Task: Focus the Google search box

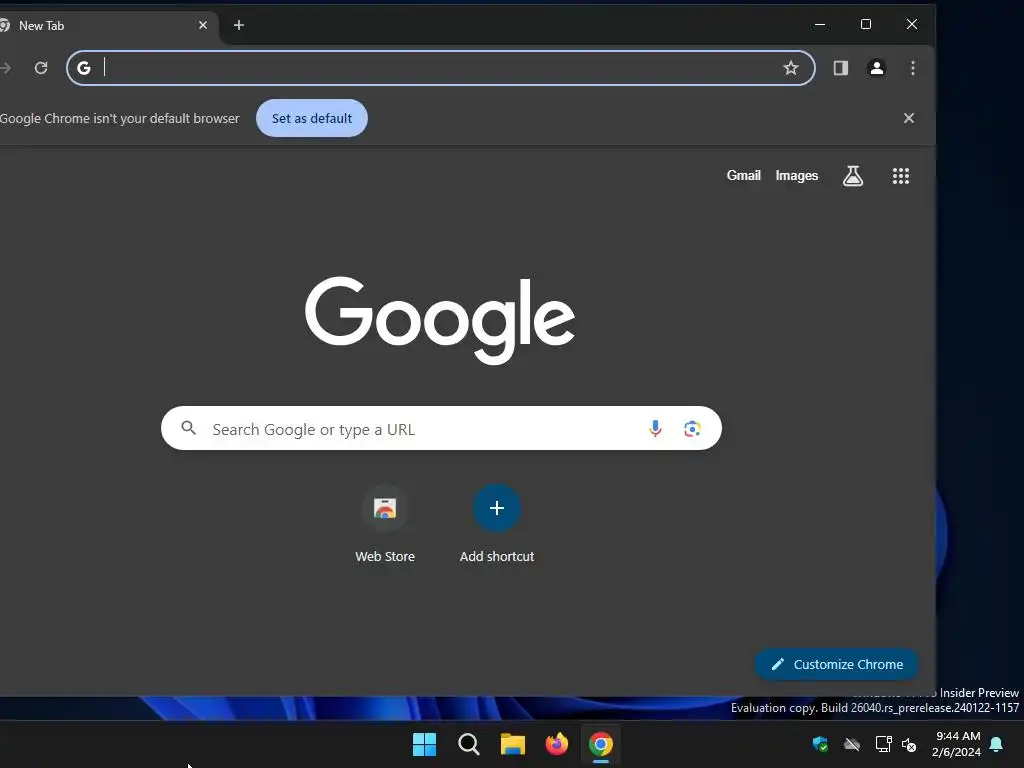Action: click(x=441, y=428)
